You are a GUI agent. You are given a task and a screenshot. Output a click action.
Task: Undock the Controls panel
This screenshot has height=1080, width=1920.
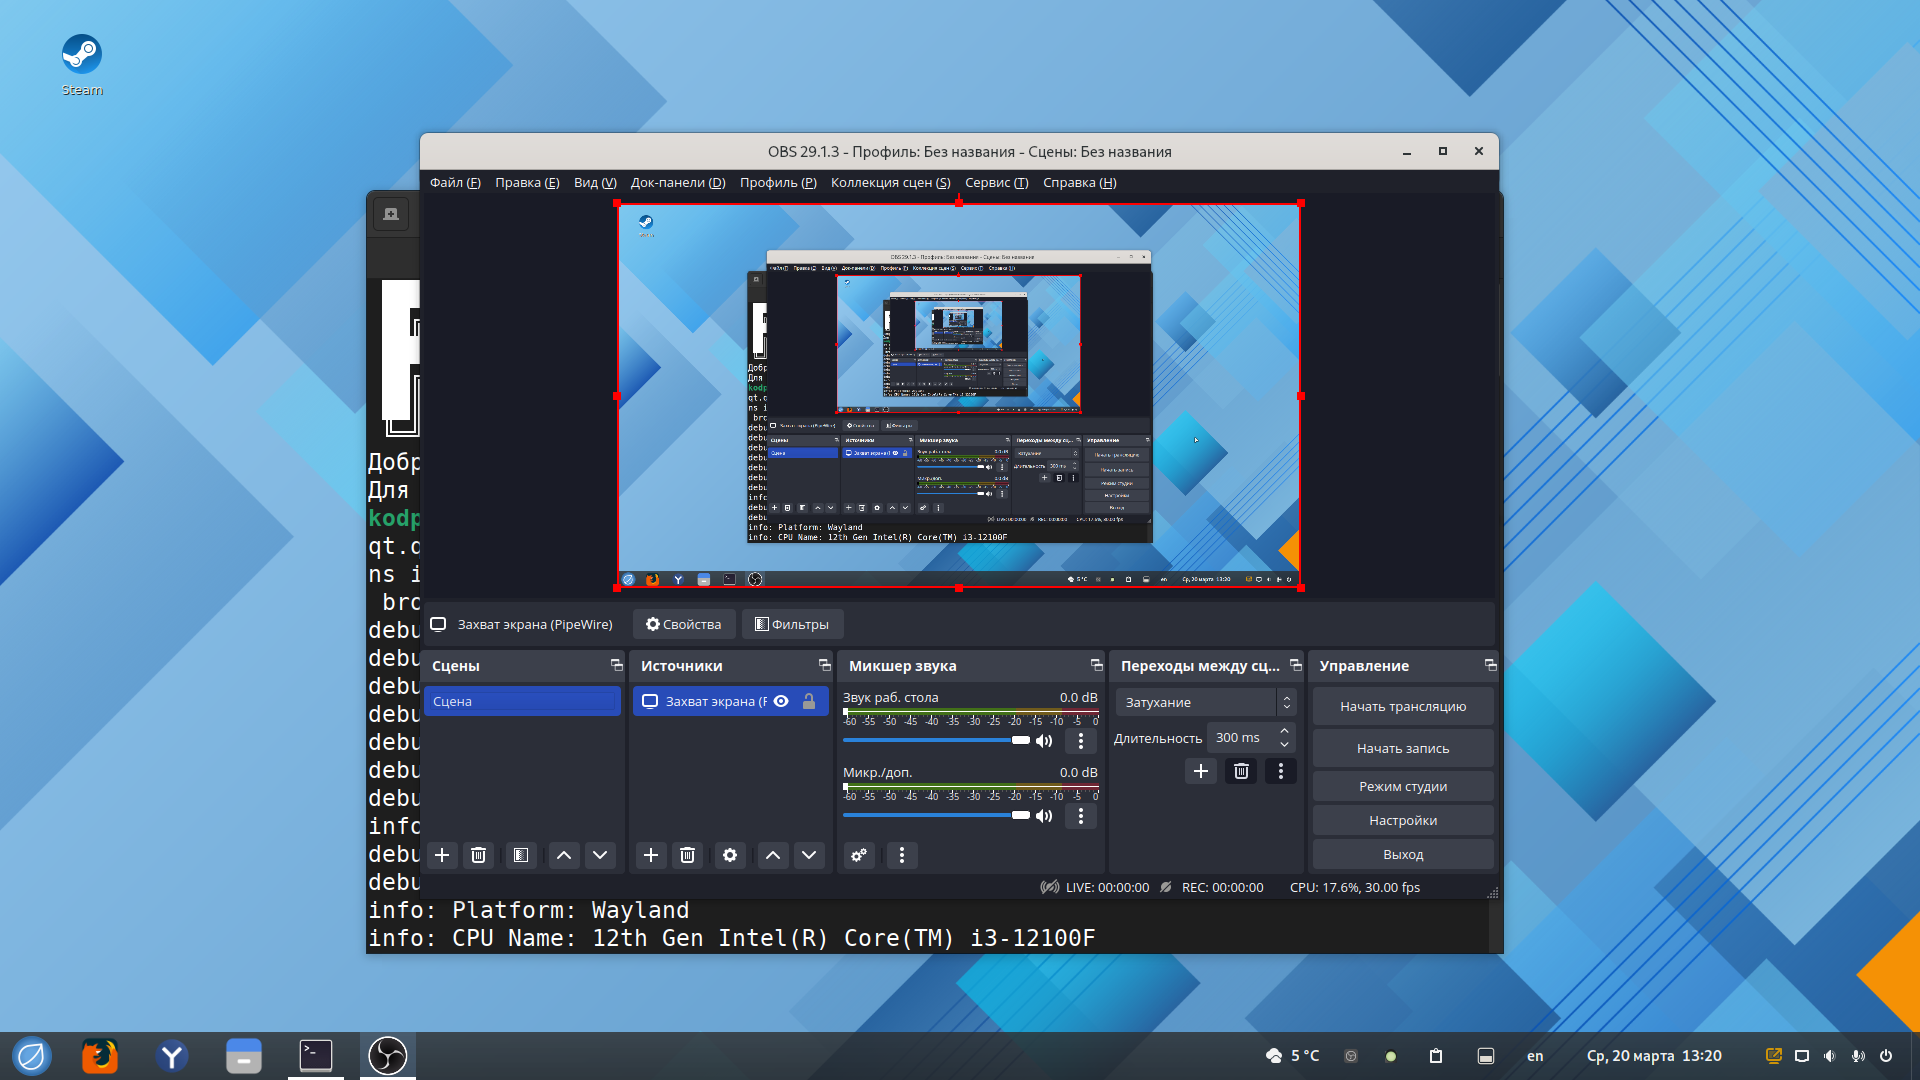[x=1490, y=665]
